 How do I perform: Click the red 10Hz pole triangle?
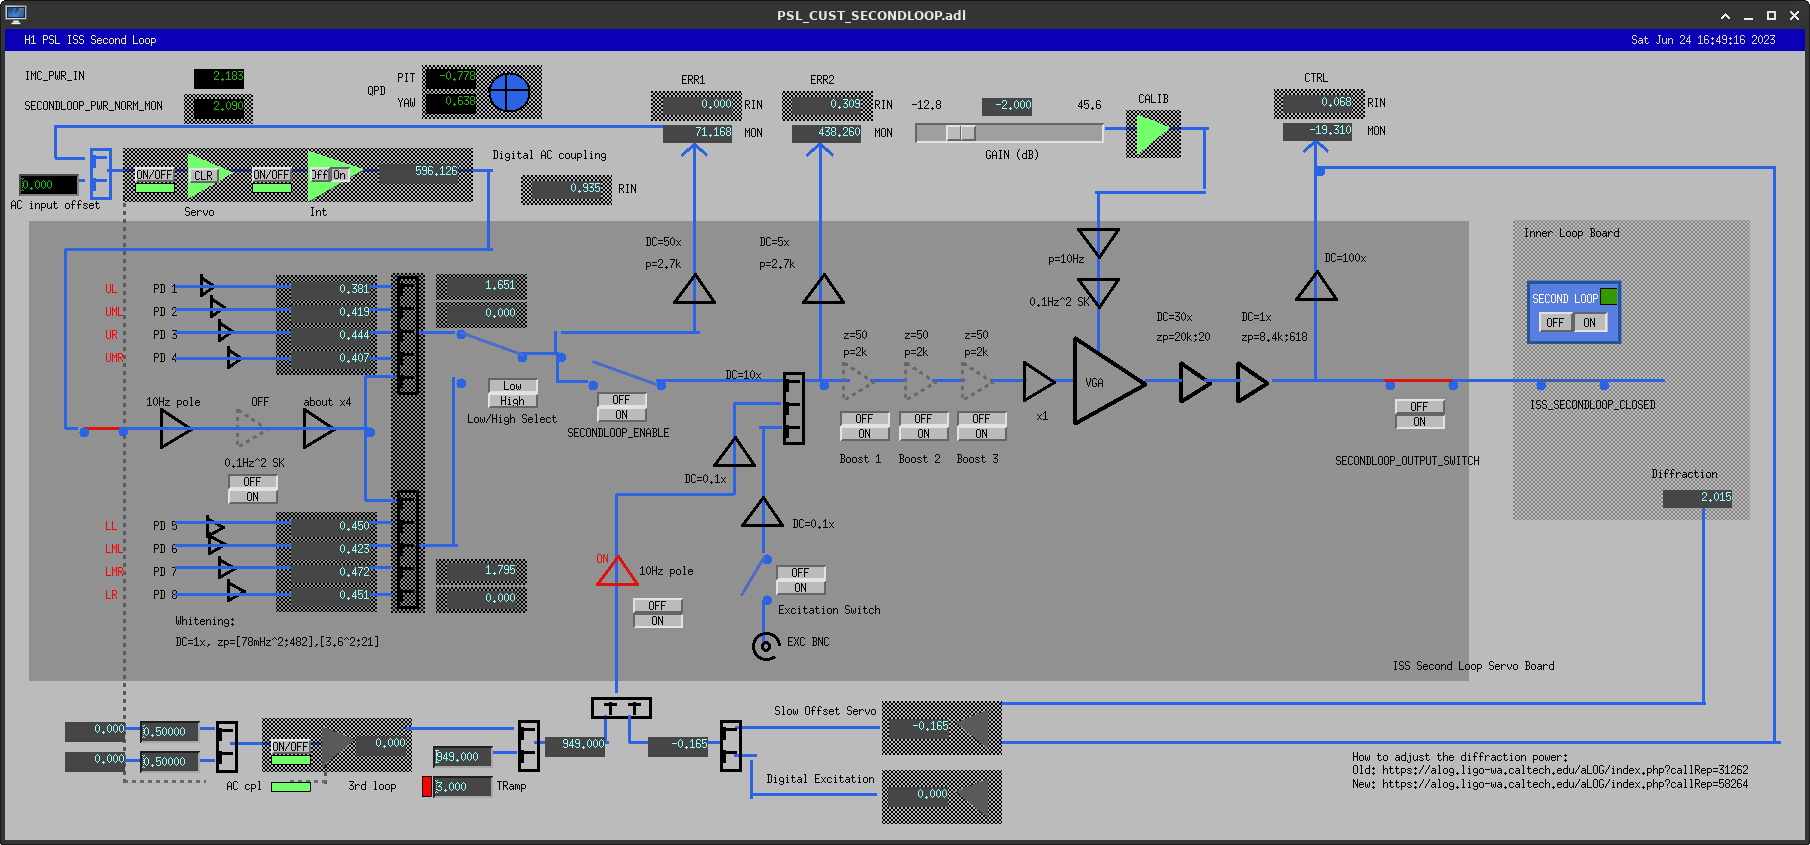616,572
